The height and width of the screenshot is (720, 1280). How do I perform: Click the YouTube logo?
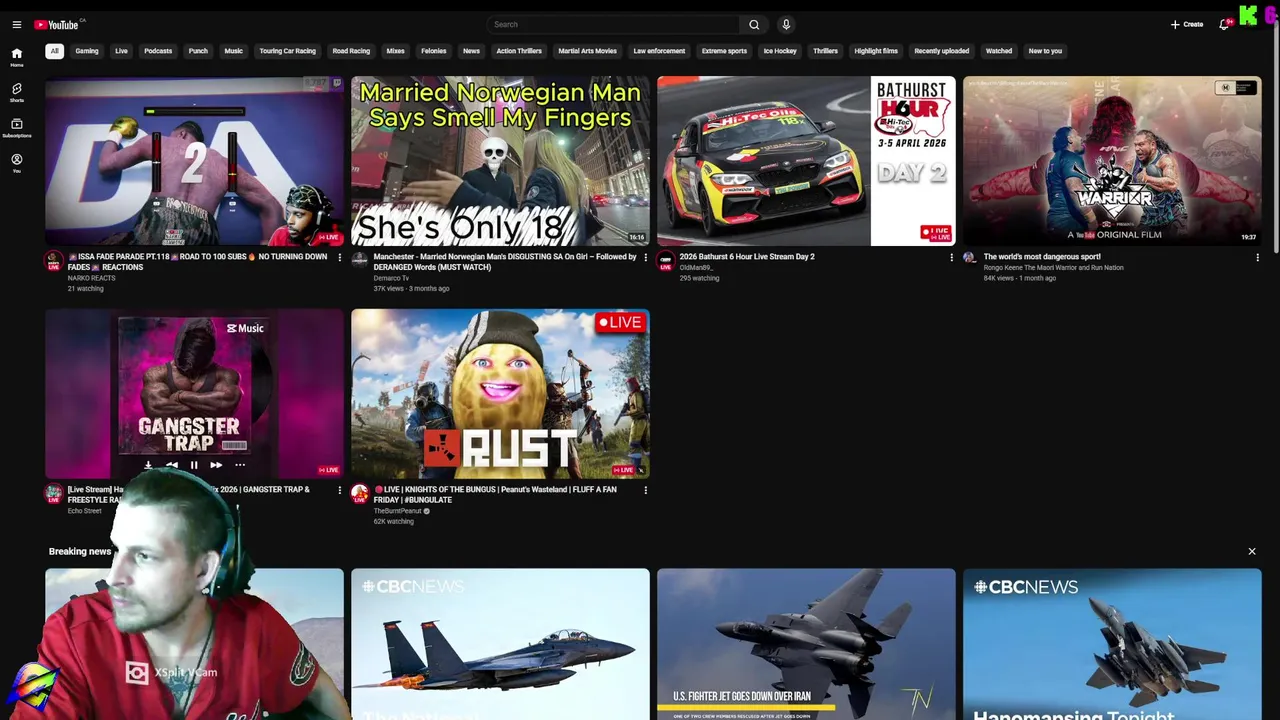58,25
